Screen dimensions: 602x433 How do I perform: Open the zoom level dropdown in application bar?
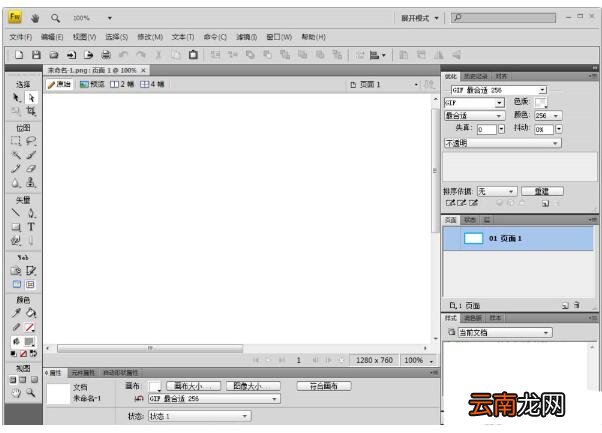109,18
